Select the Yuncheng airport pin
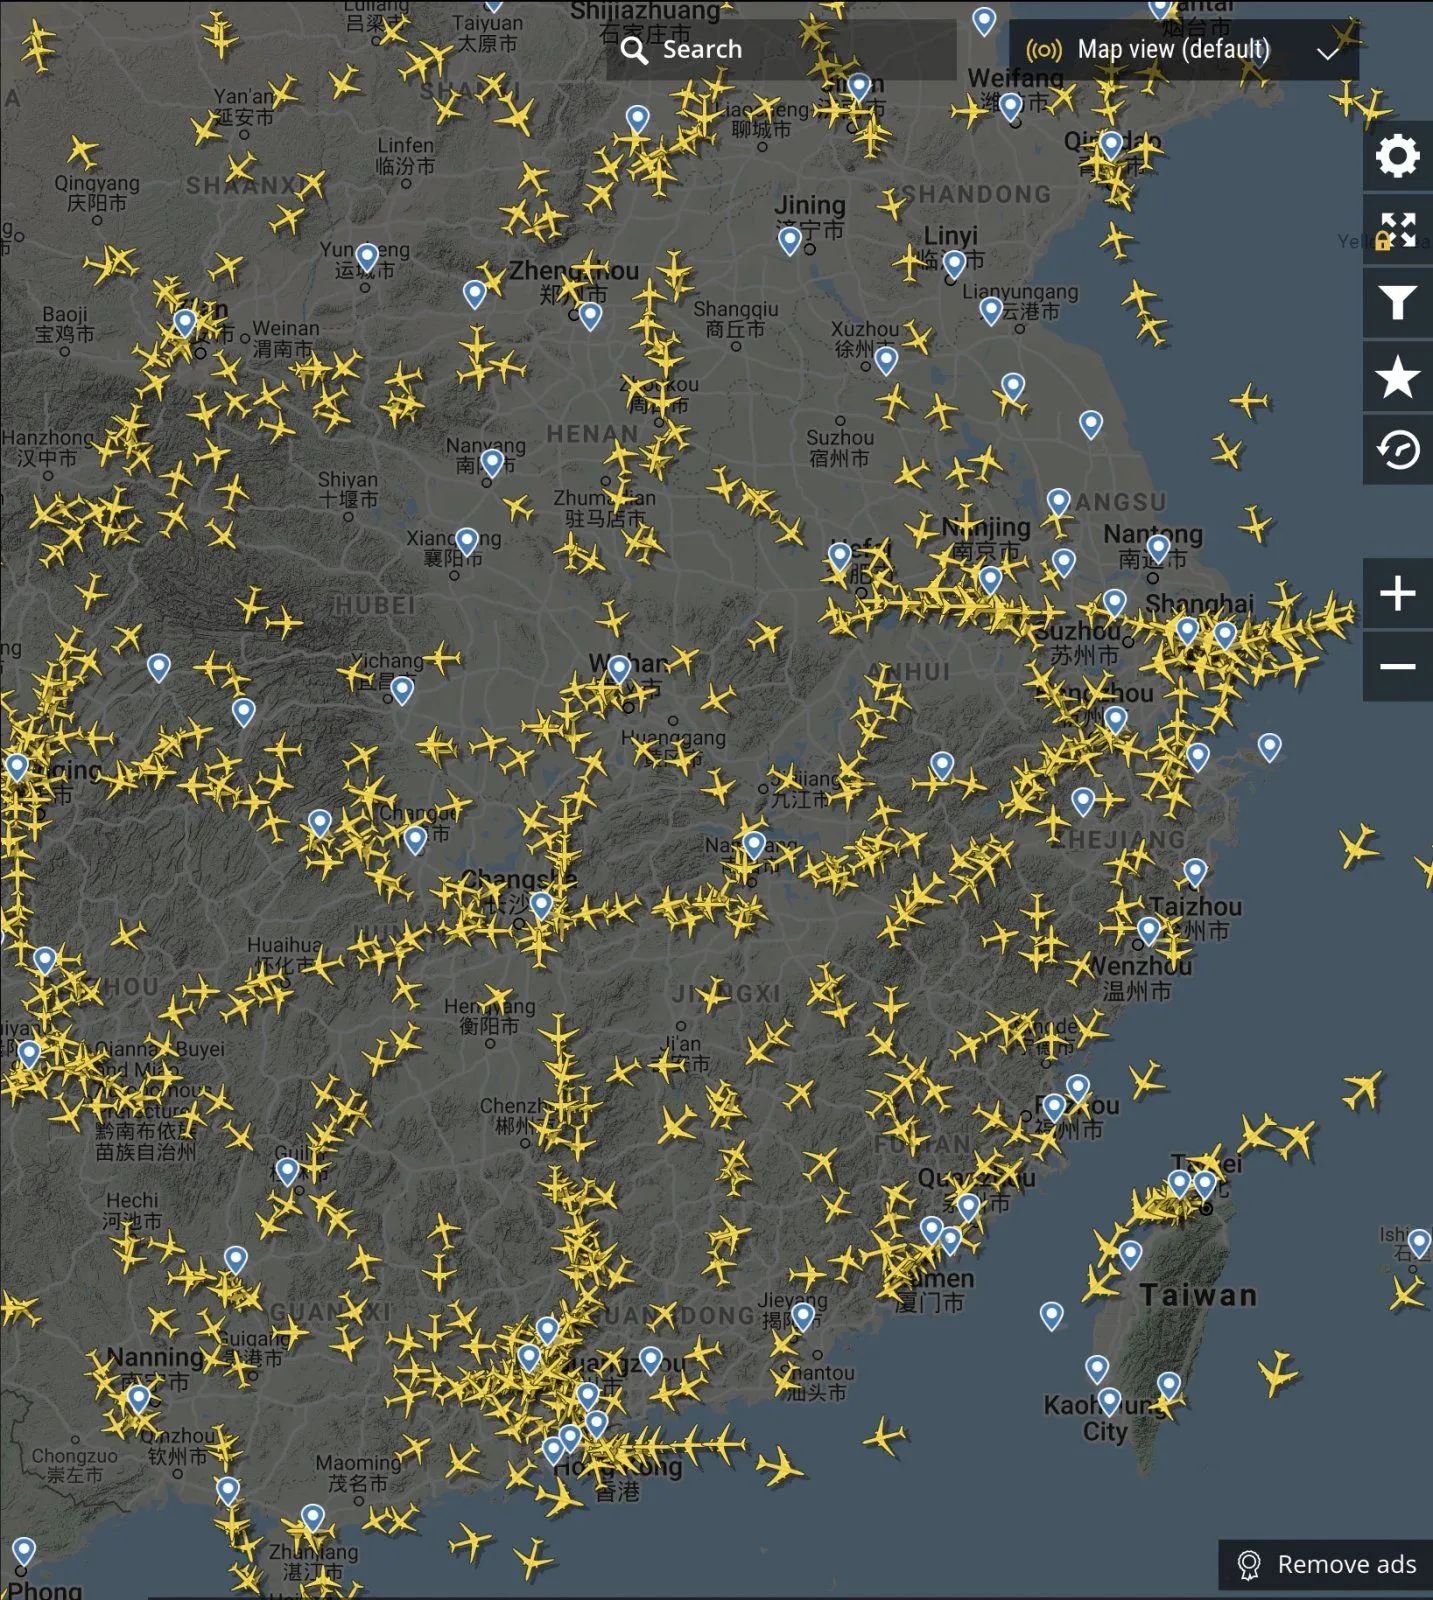 367,257
